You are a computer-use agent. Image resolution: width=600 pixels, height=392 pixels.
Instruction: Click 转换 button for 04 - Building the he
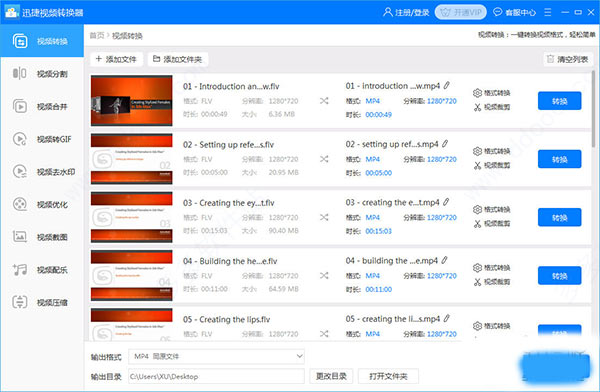tap(559, 275)
